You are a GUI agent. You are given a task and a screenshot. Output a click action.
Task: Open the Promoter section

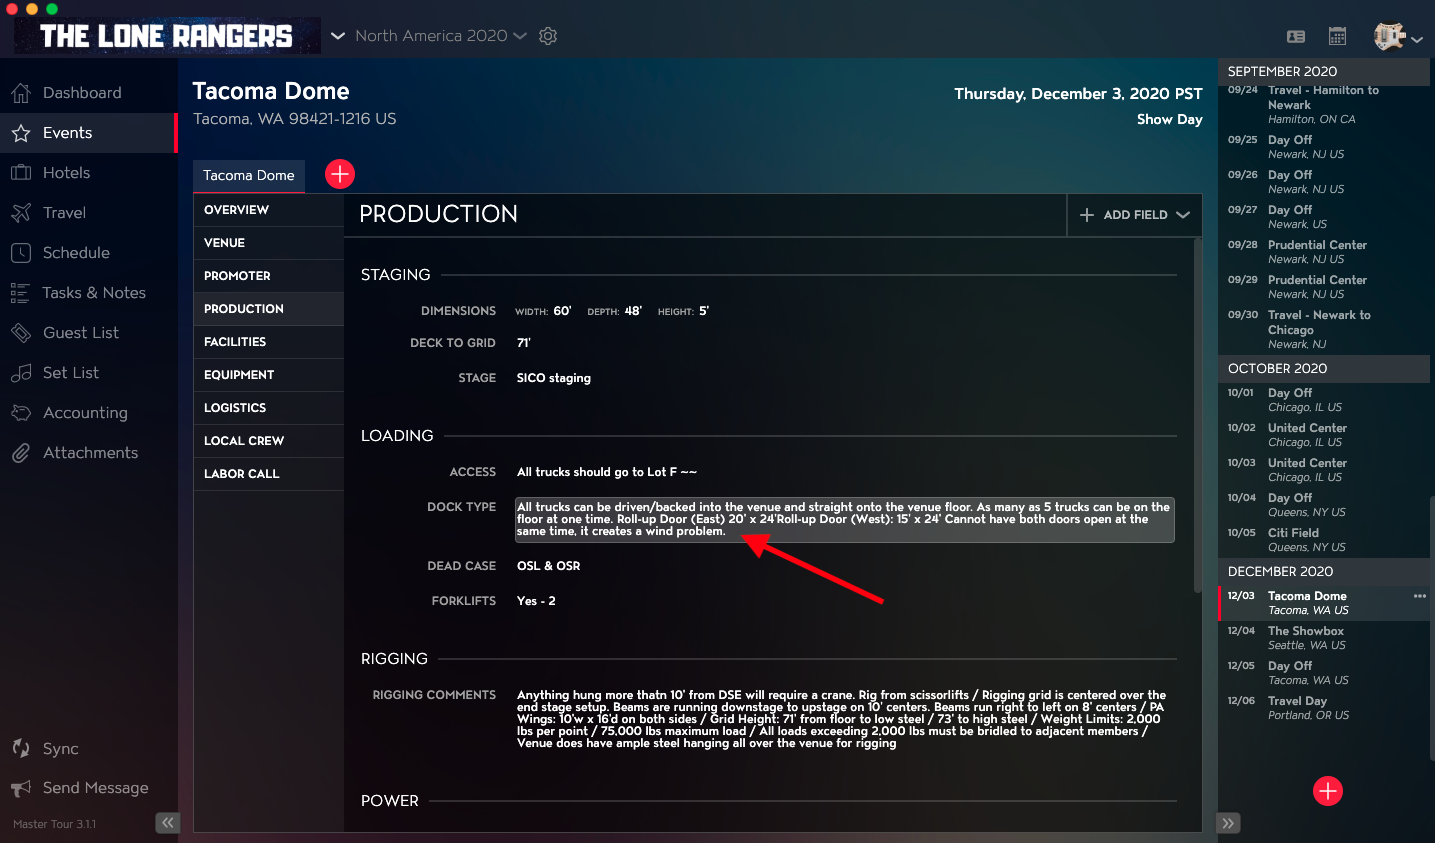[x=268, y=276]
